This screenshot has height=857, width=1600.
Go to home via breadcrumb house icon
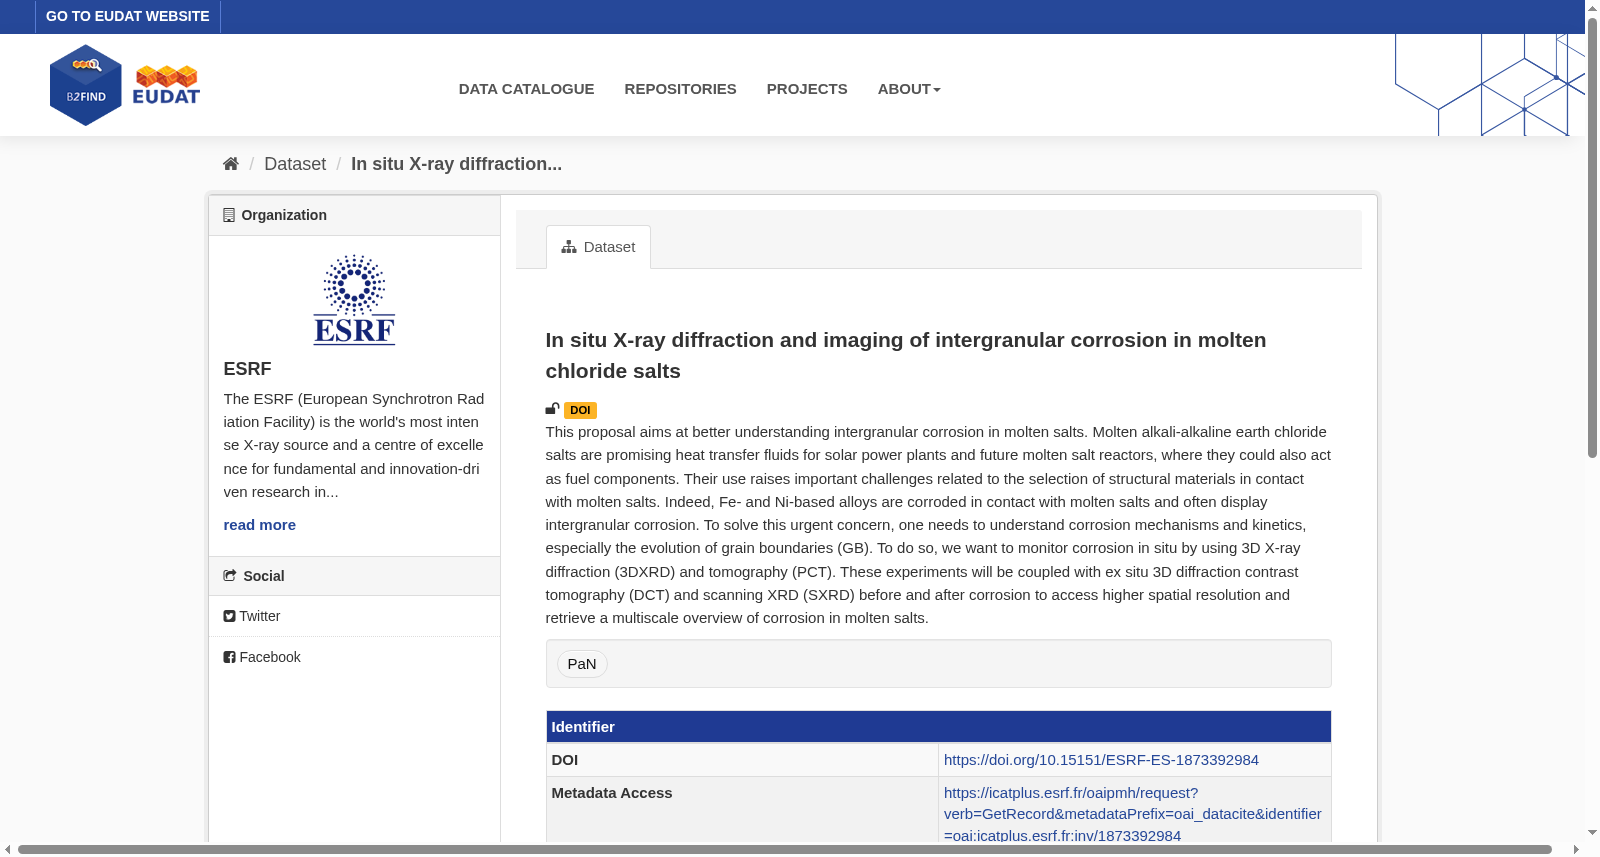[x=231, y=164]
